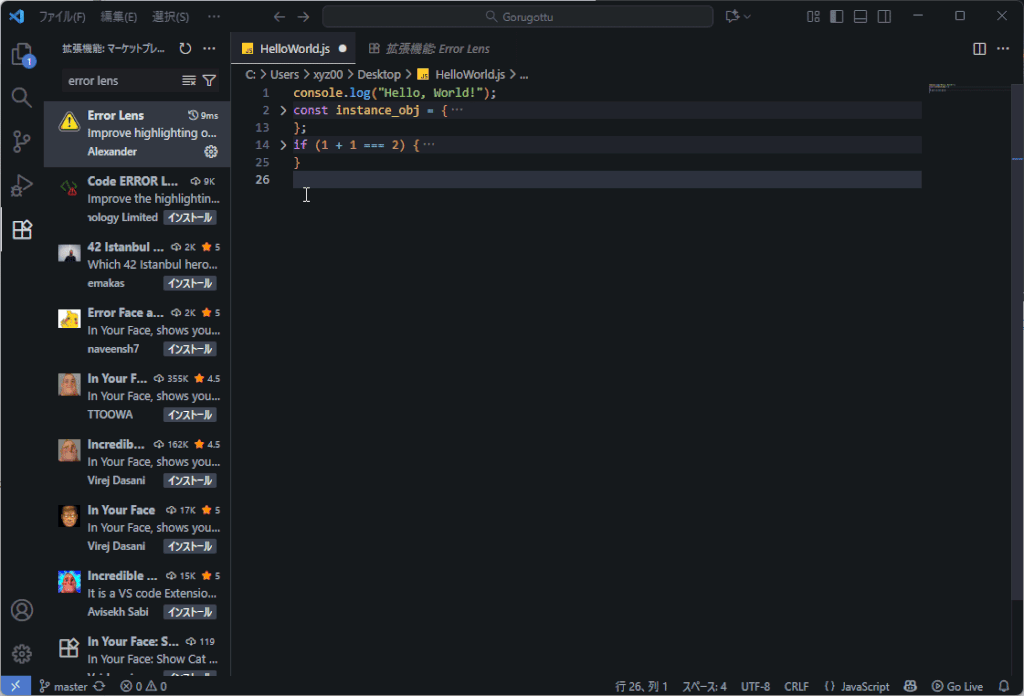Click the Error Lens manage gear icon
1024x696 pixels.
(x=211, y=152)
